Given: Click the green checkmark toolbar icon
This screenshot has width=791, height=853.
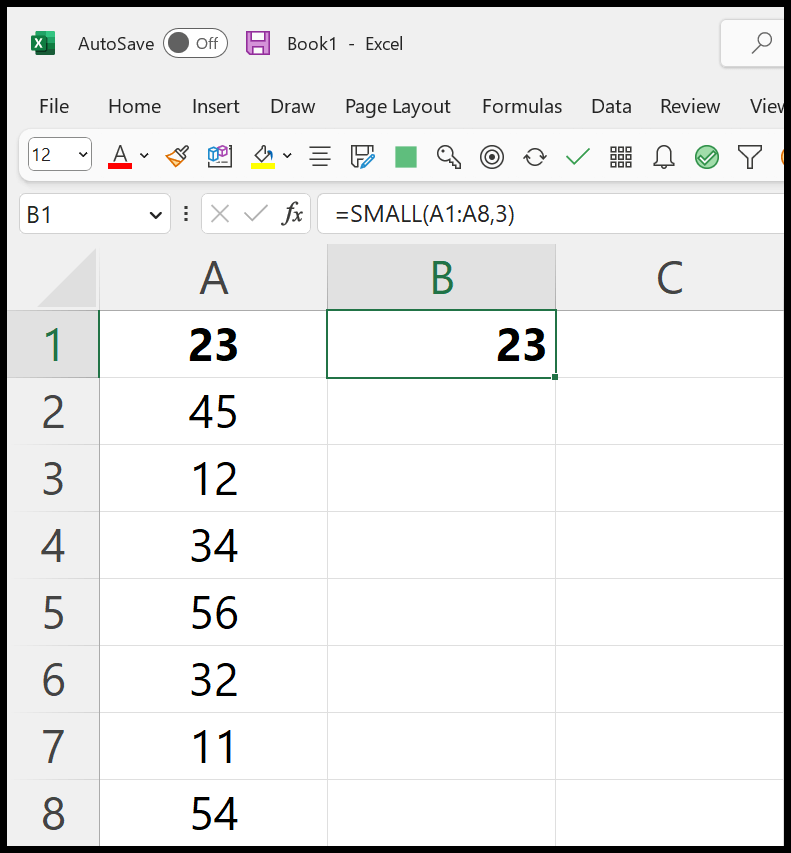Looking at the screenshot, I should pyautogui.click(x=577, y=157).
